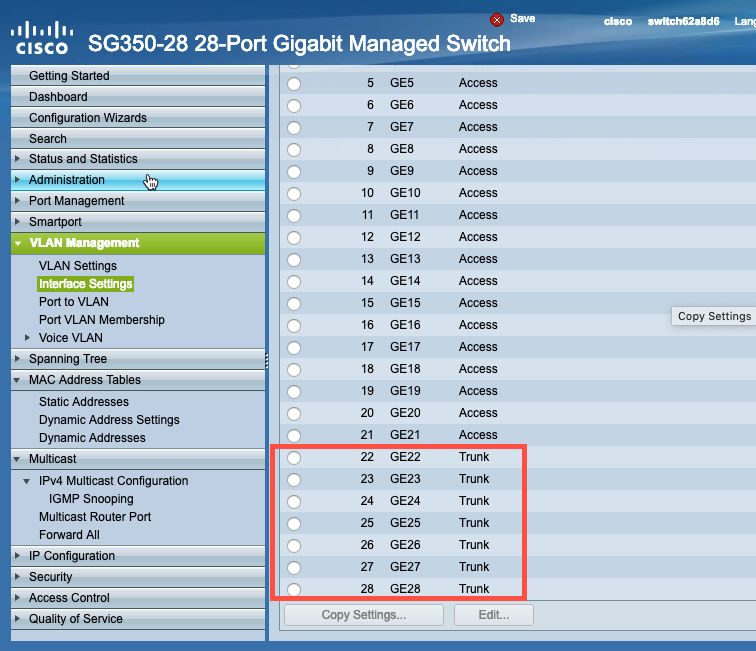Screen dimensions: 756x651
Task: Click the Edit... button
Action: pyautogui.click(x=494, y=615)
